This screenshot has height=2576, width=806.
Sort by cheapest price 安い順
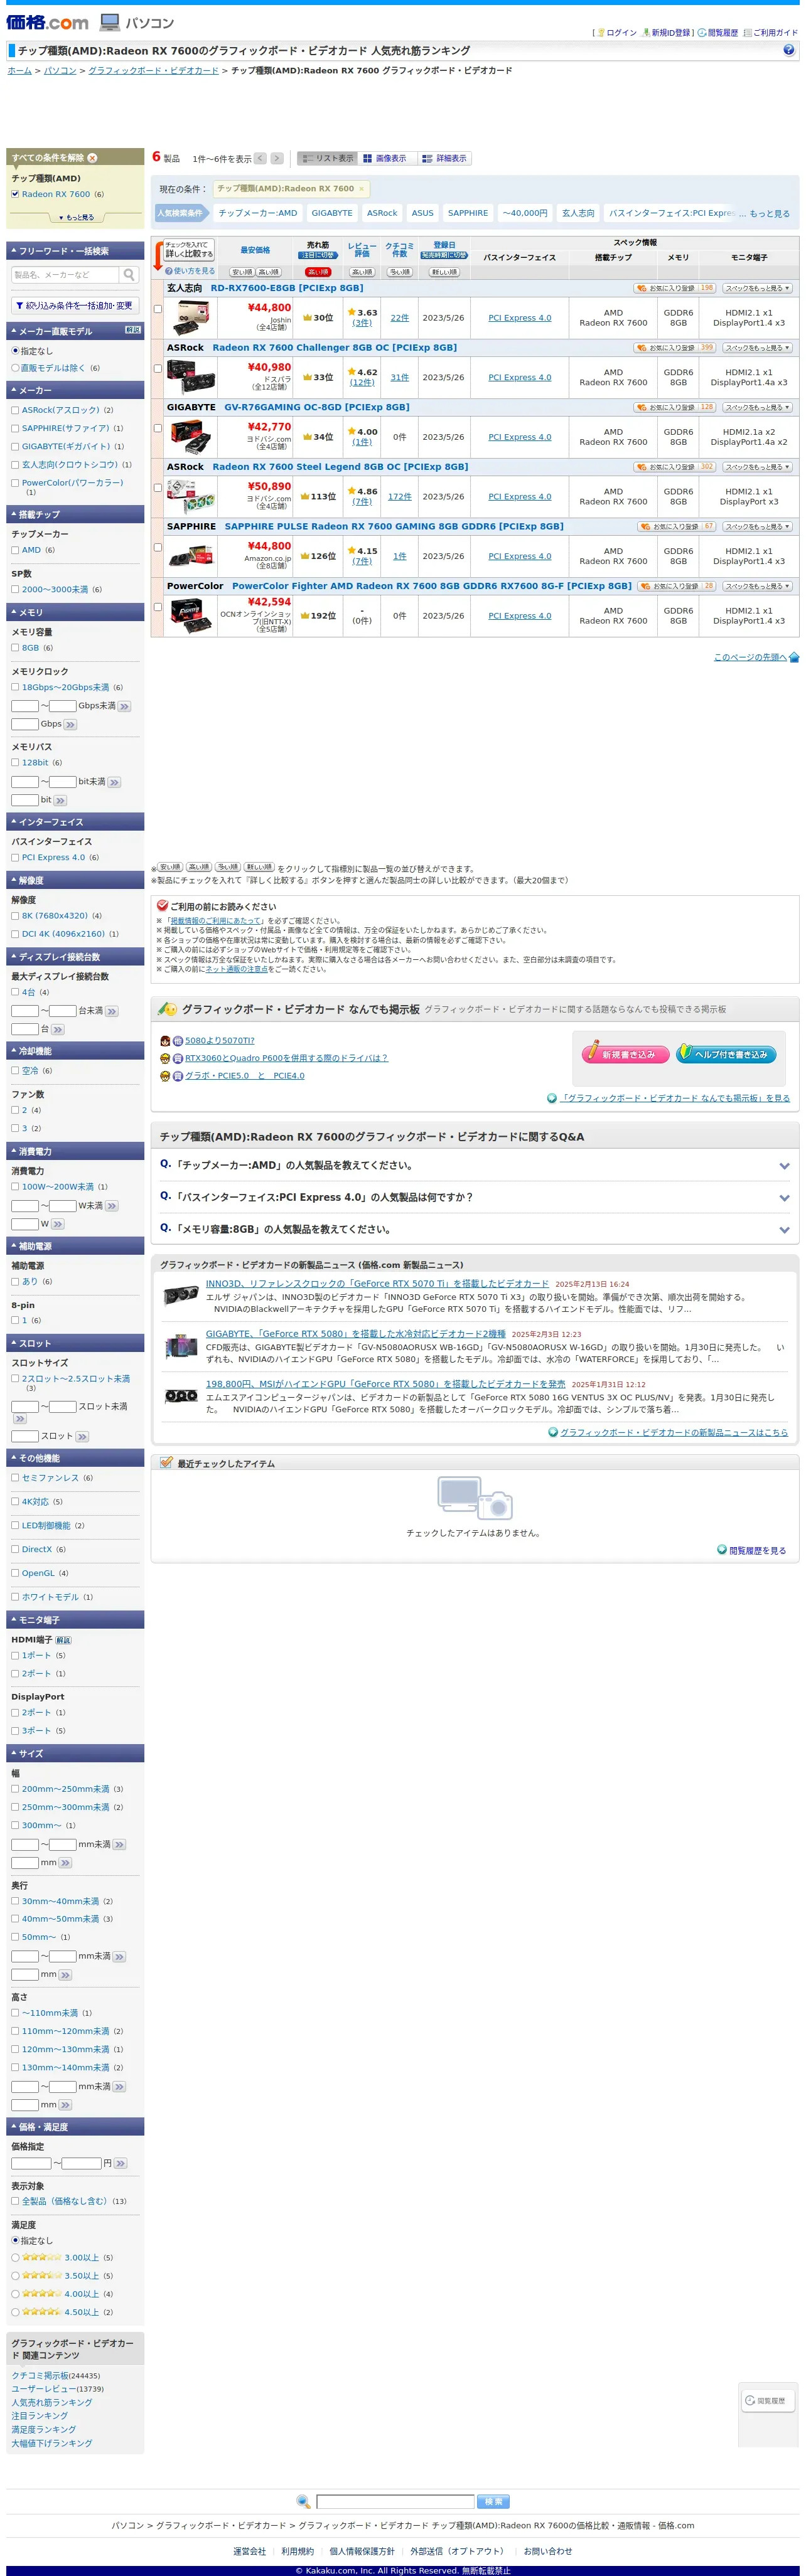[x=242, y=272]
